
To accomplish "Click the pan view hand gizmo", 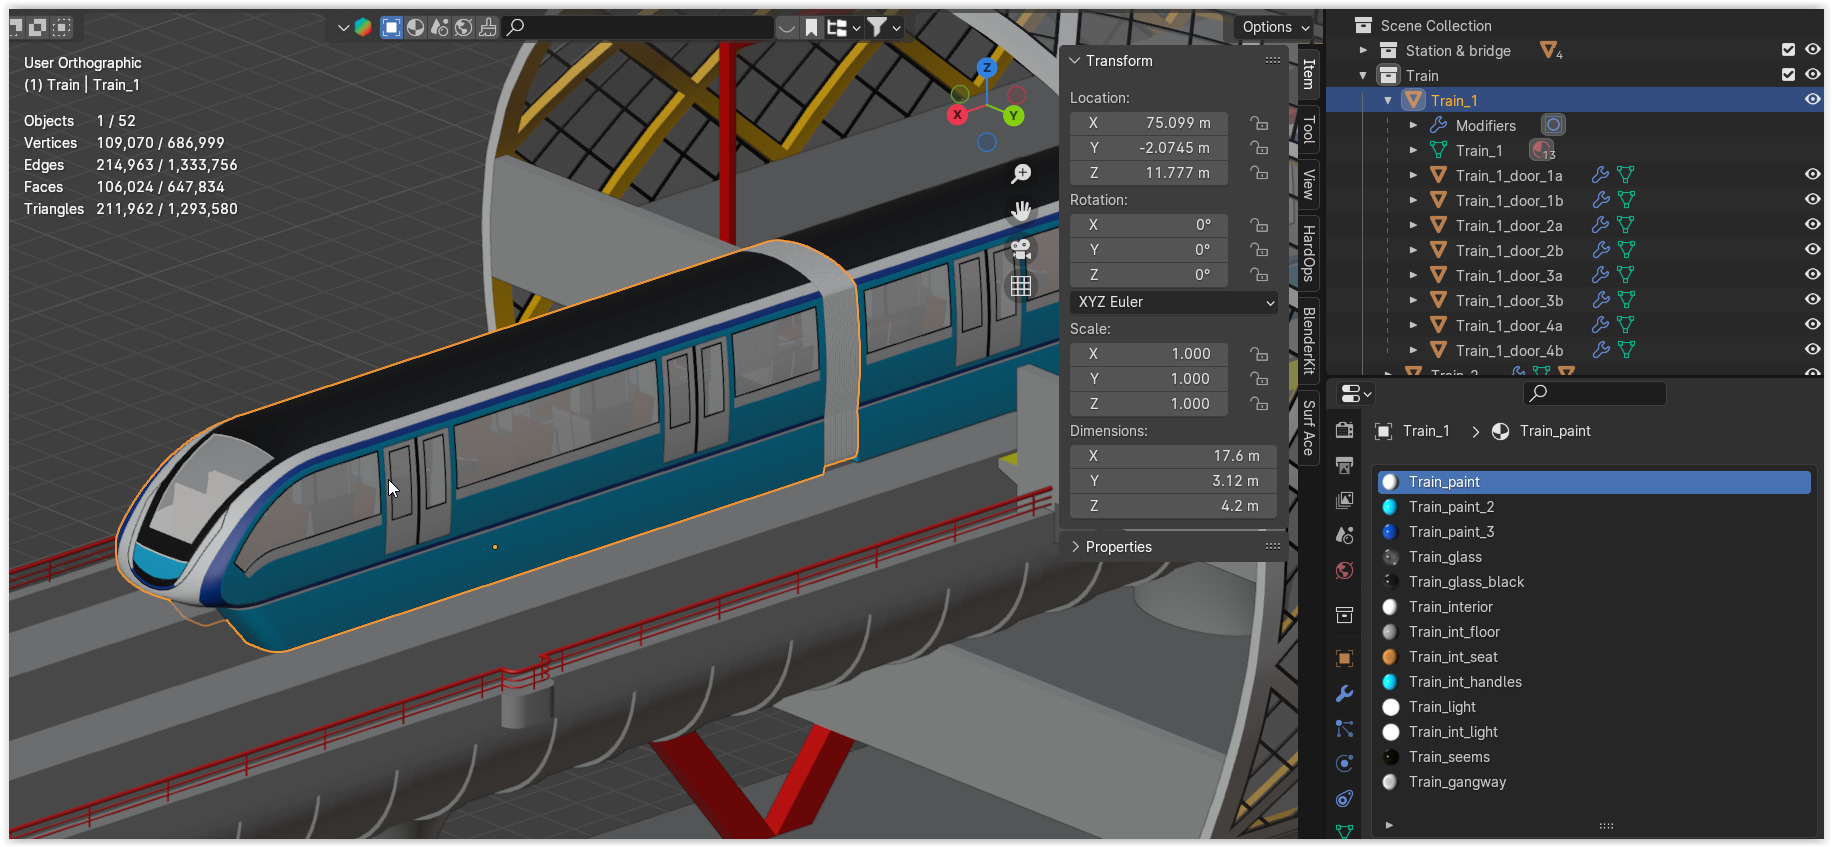I will click(x=1021, y=211).
